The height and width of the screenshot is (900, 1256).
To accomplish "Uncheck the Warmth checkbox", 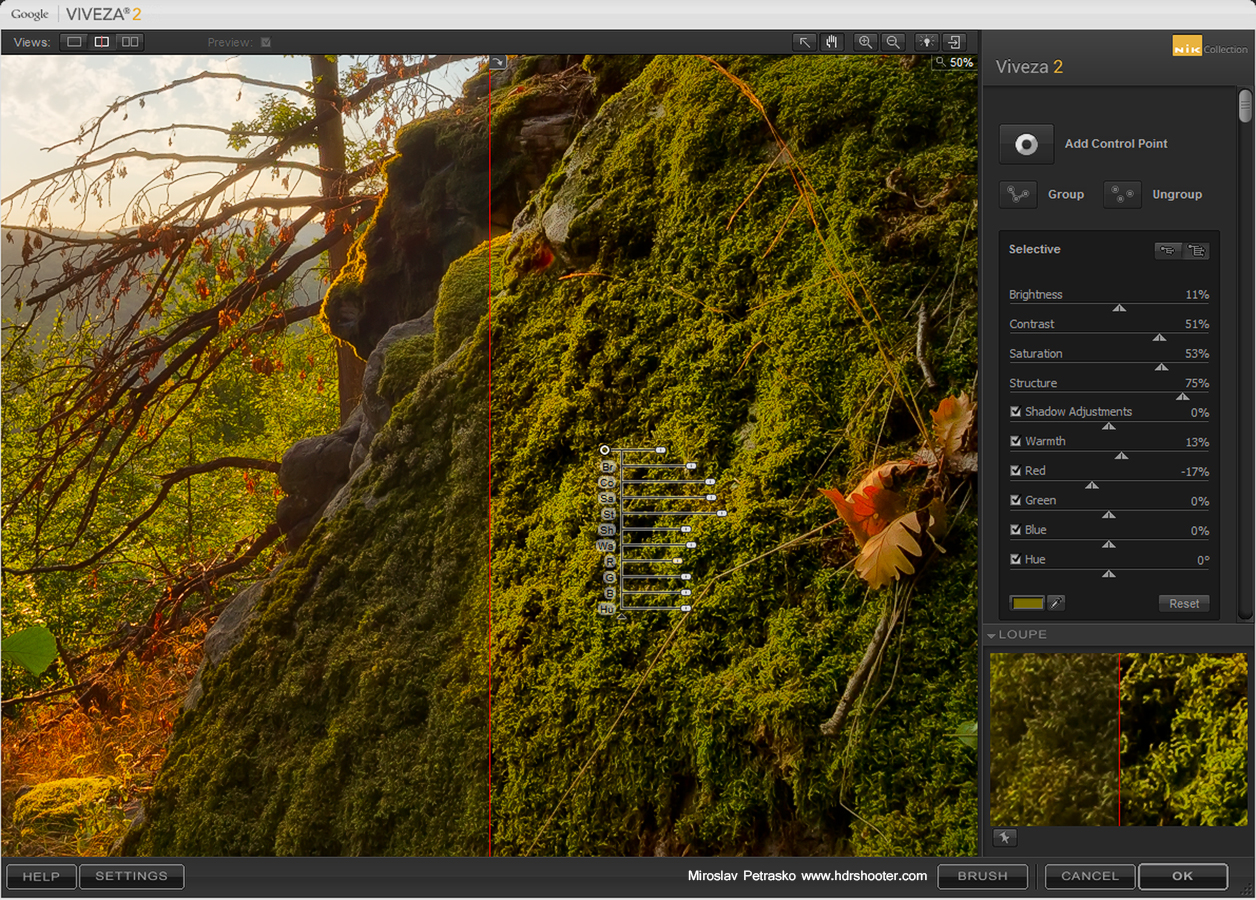I will pos(1016,441).
